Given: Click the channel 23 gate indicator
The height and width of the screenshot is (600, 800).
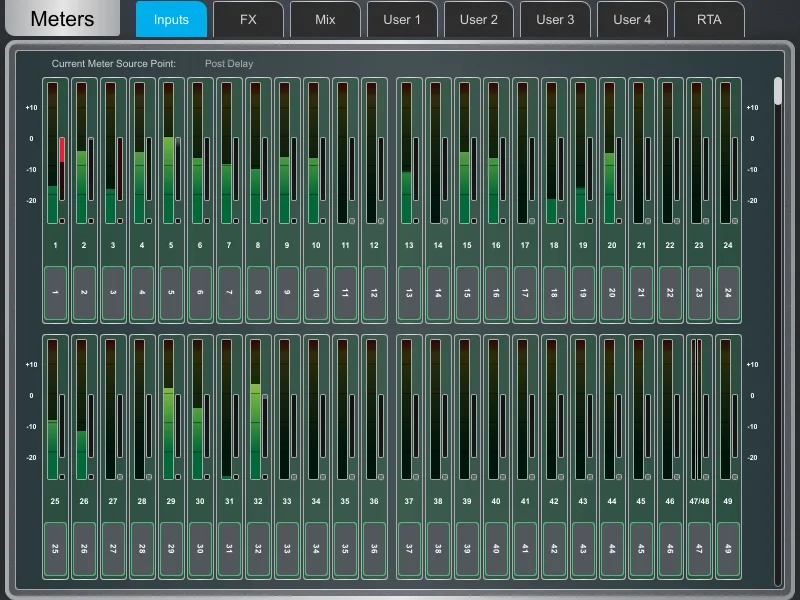Looking at the screenshot, I should 706,221.
